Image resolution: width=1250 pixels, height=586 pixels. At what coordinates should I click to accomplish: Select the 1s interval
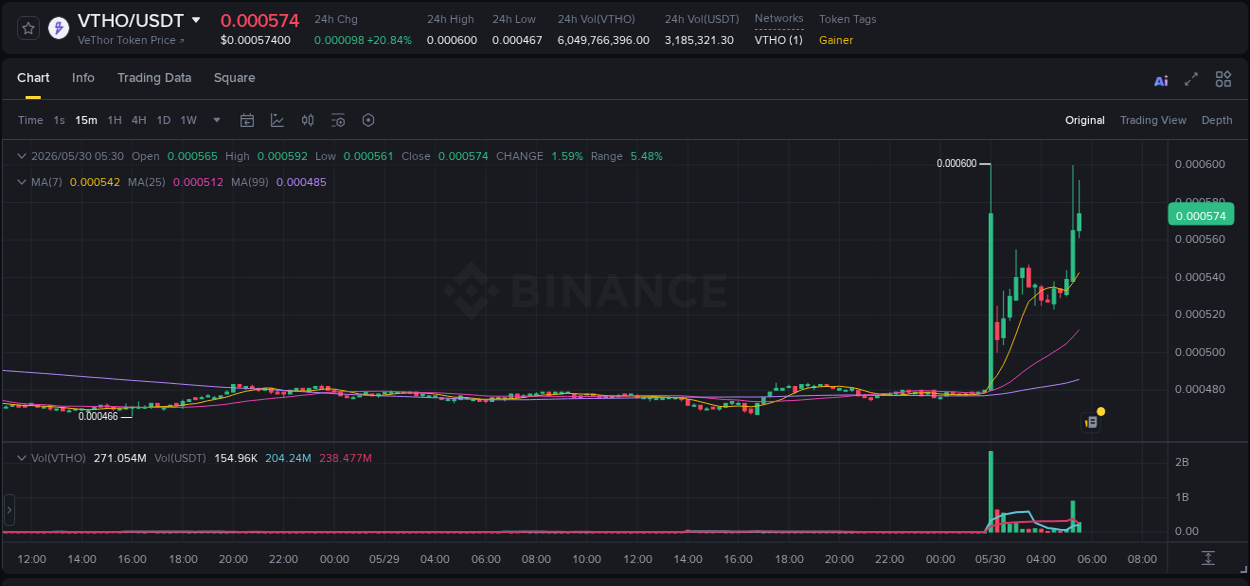tap(59, 120)
